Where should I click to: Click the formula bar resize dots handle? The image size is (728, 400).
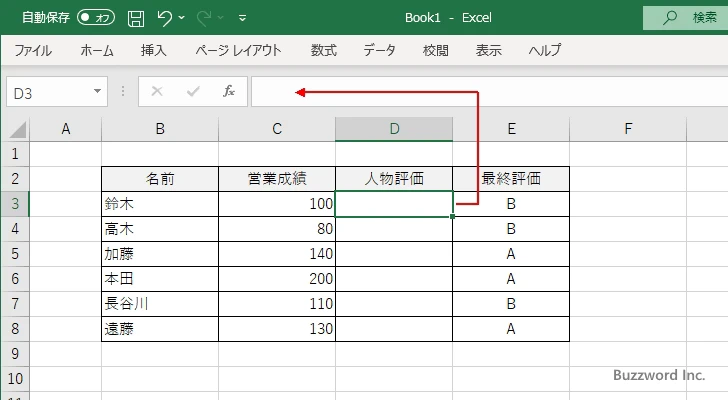click(123, 91)
